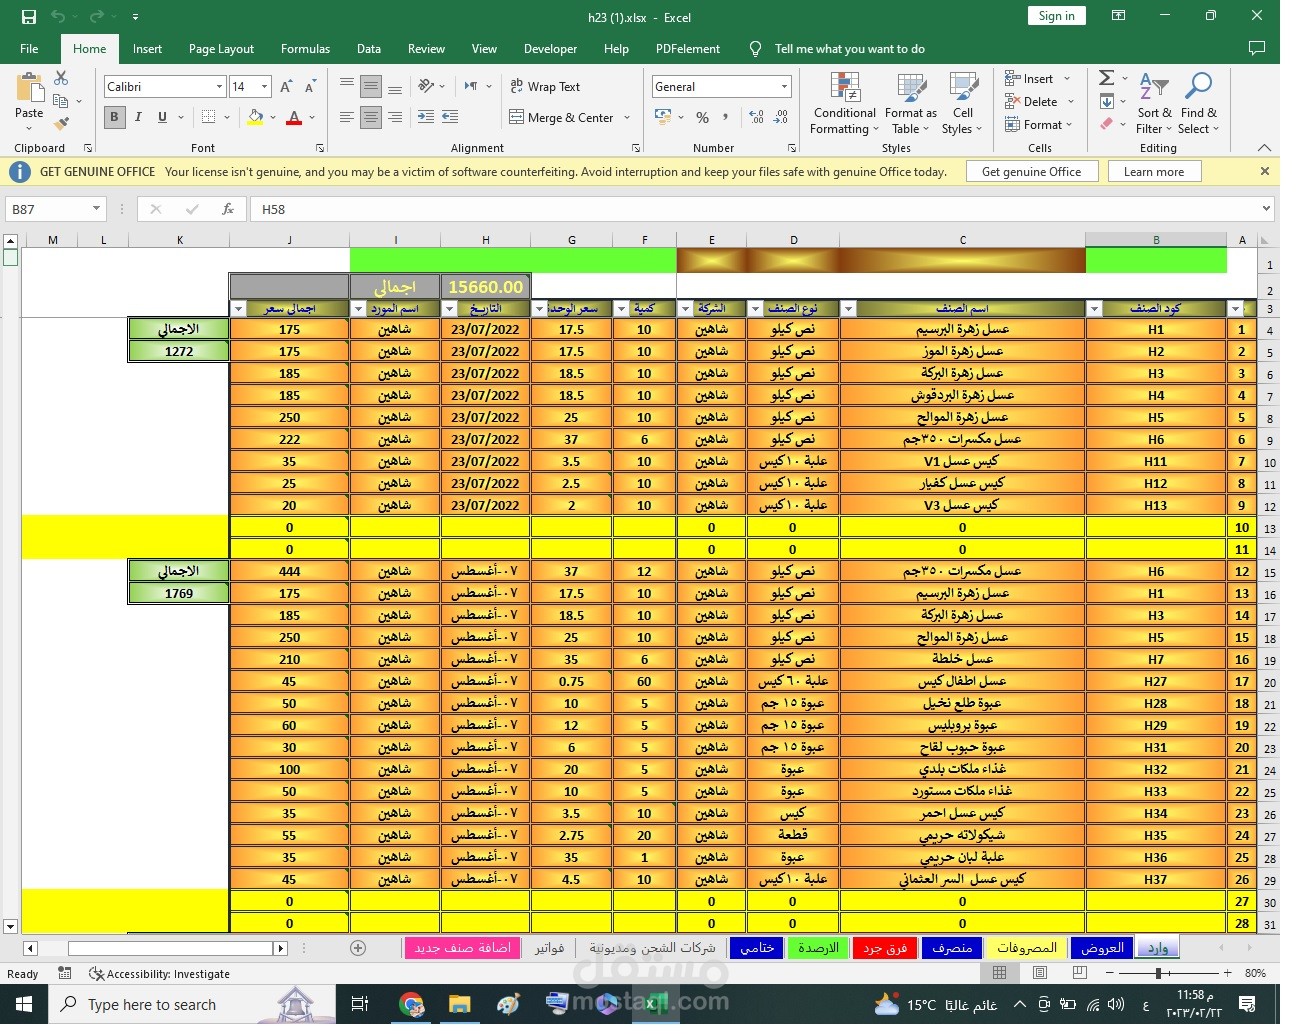Open Conditional Formatting menu

tap(844, 103)
